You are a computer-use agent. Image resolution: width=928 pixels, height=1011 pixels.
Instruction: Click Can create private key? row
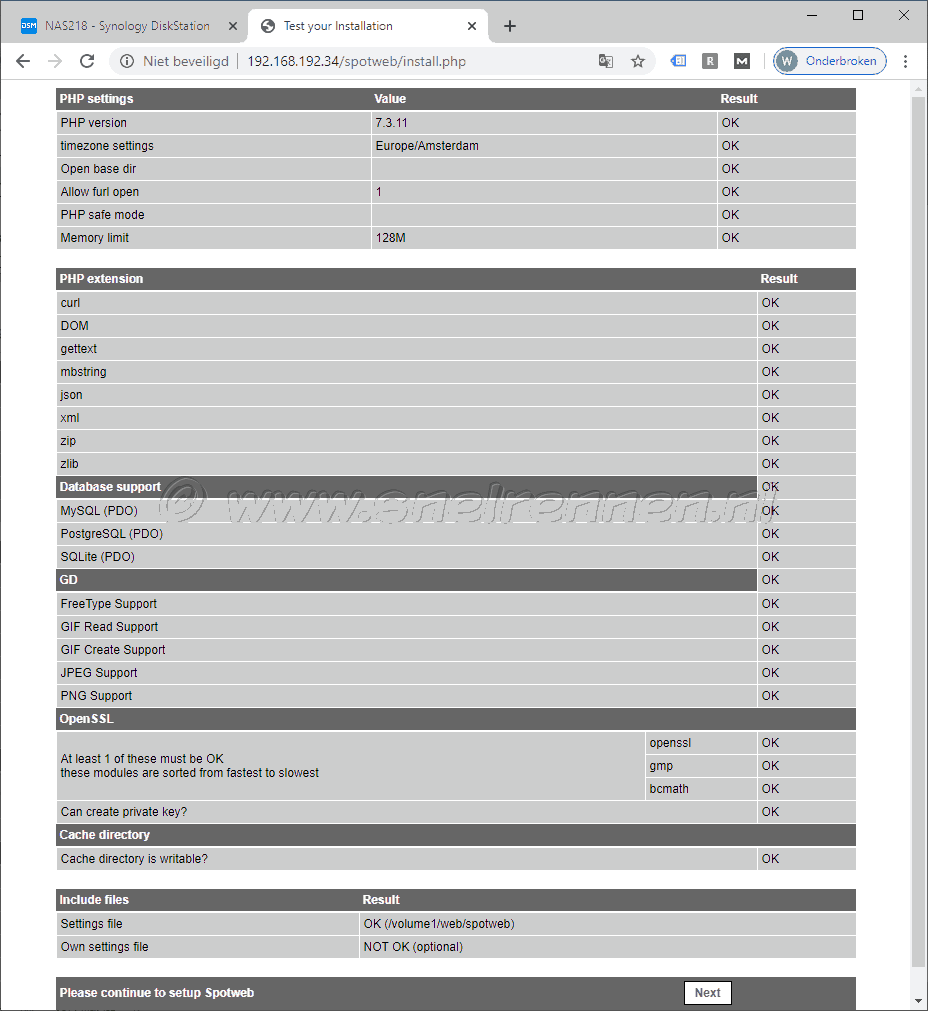(x=456, y=812)
